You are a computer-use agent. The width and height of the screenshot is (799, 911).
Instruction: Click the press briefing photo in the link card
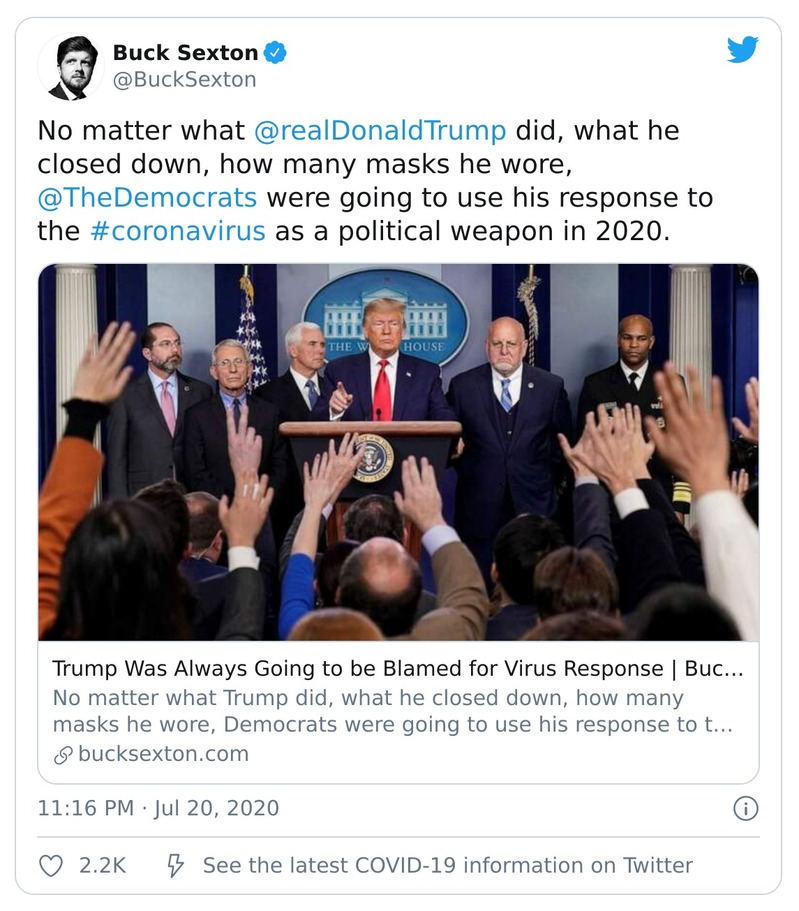pos(398,450)
